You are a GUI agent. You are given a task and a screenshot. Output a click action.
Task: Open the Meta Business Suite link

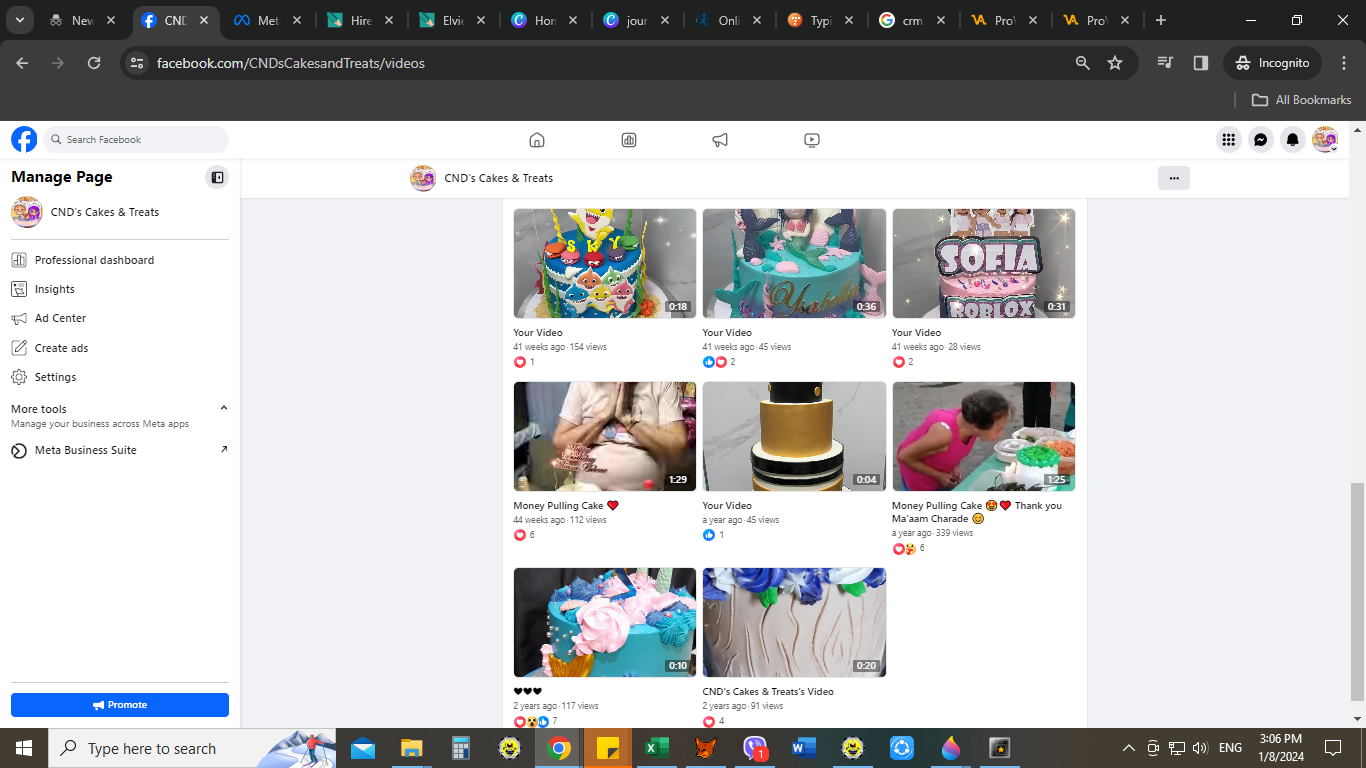tap(86, 450)
